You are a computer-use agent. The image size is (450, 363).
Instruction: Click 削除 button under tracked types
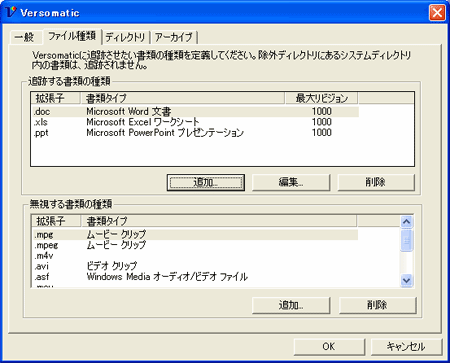pyautogui.click(x=376, y=182)
